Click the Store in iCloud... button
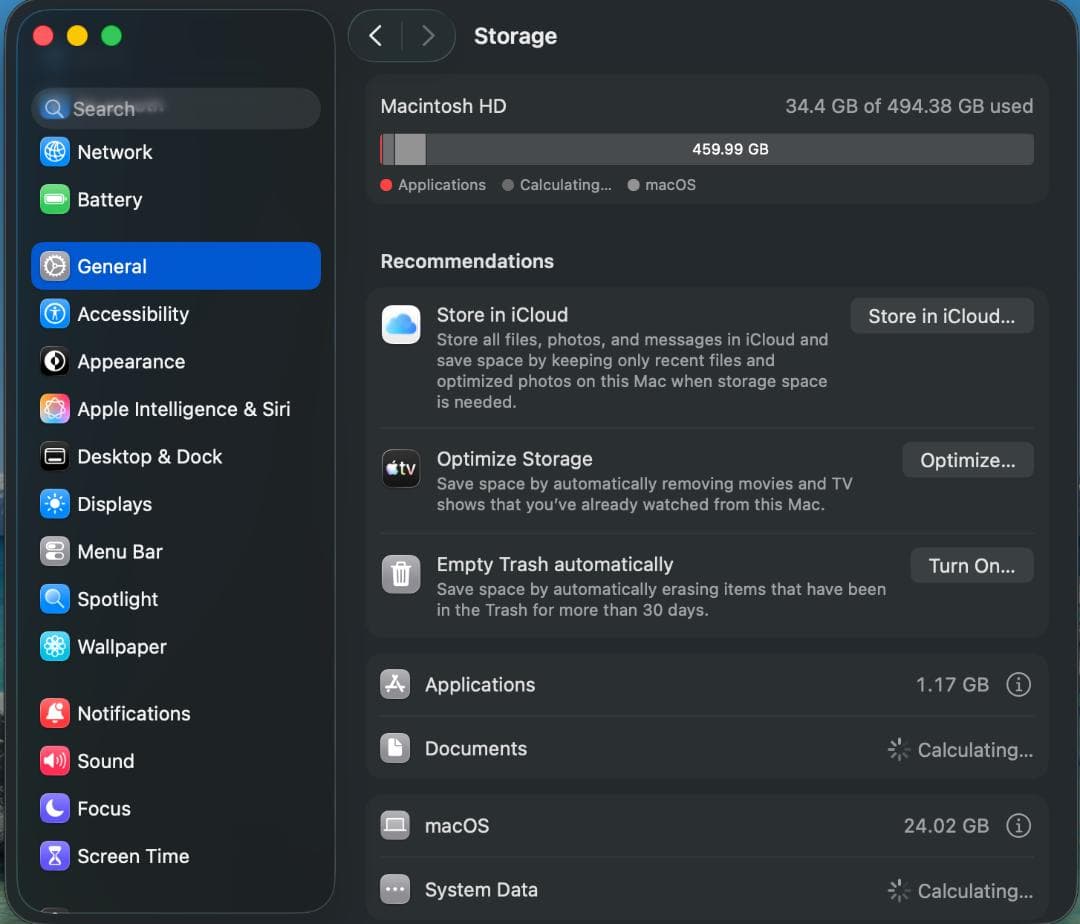The width and height of the screenshot is (1080, 924). (942, 316)
